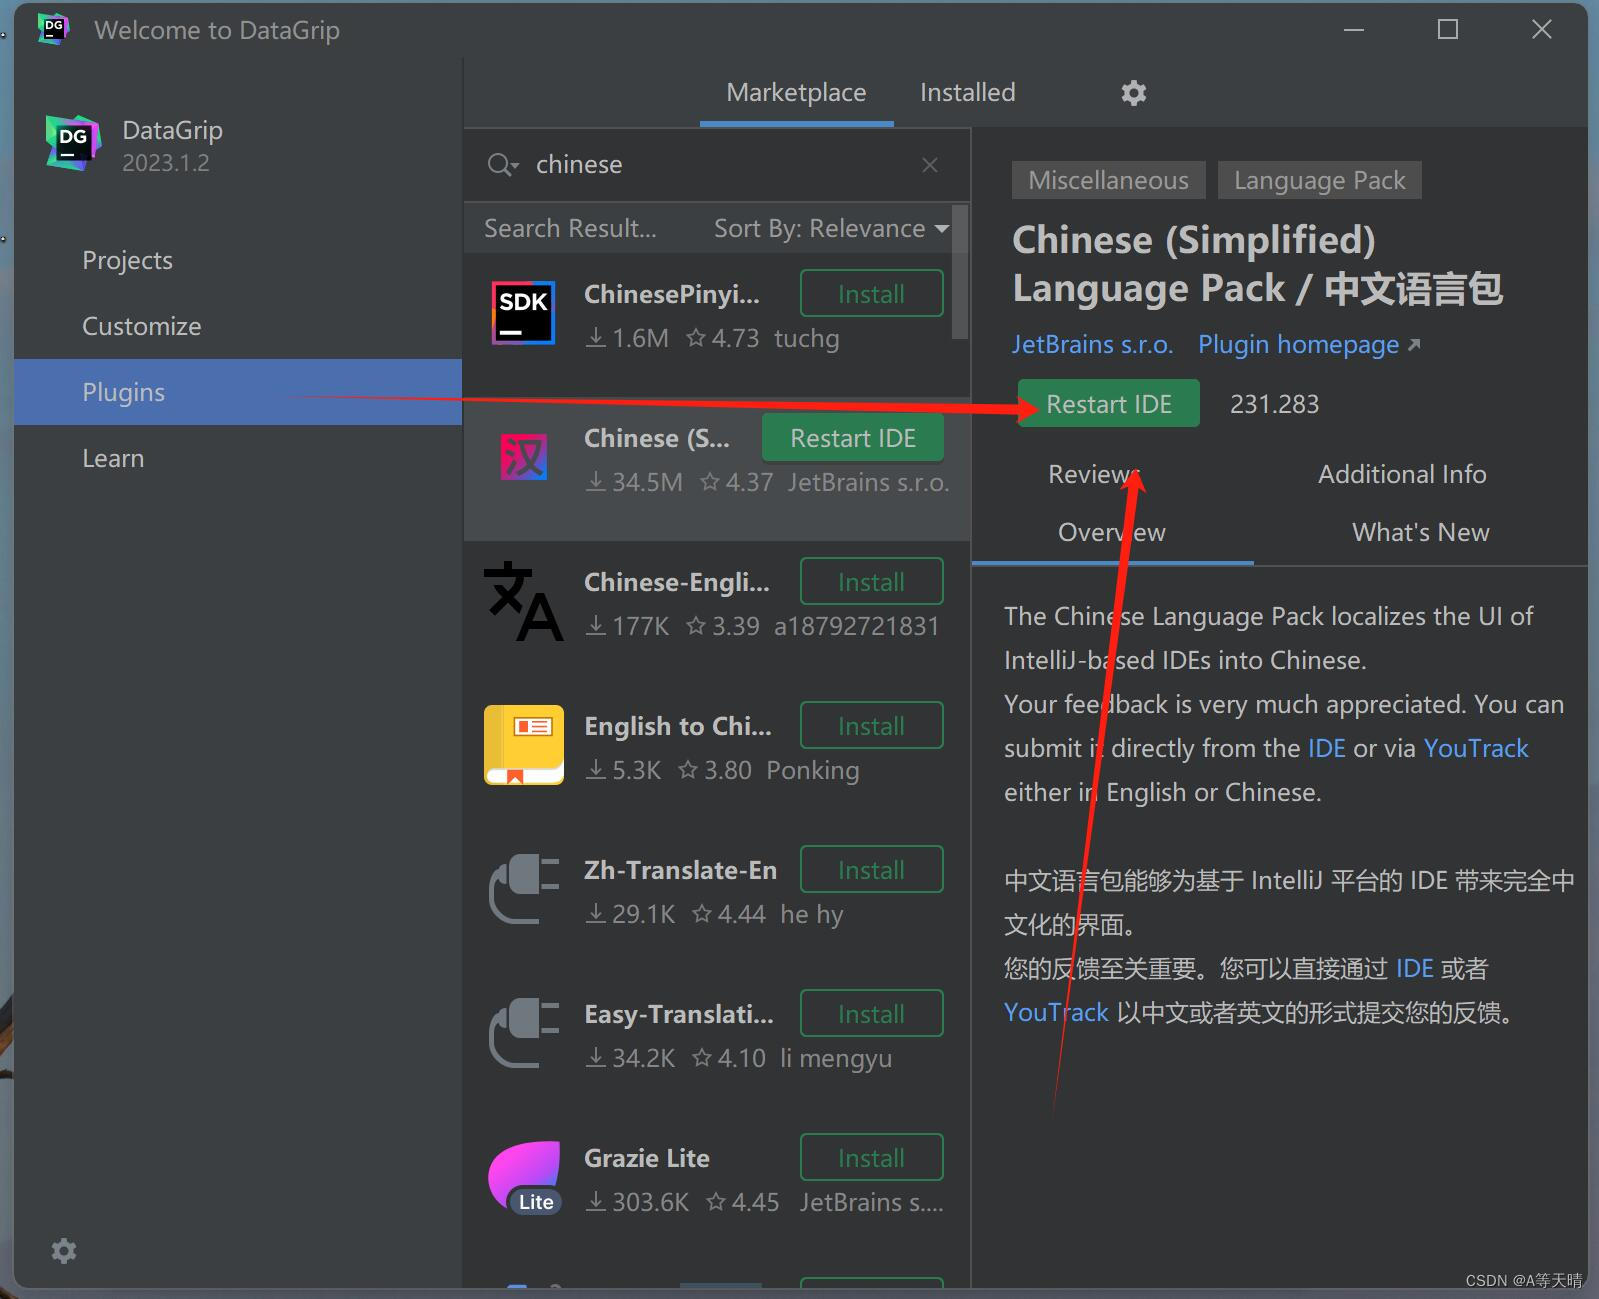Select the ChinesePinyin SDK plugin icon
The width and height of the screenshot is (1599, 1299).
click(x=523, y=313)
